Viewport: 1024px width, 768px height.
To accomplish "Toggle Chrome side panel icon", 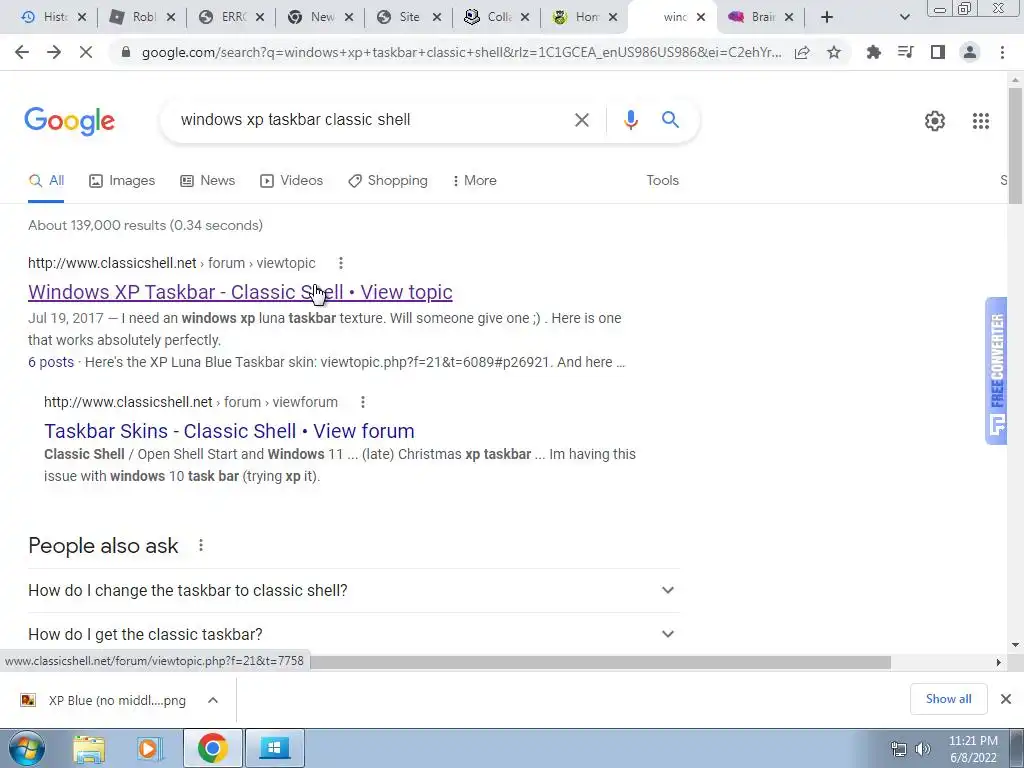I will (938, 52).
